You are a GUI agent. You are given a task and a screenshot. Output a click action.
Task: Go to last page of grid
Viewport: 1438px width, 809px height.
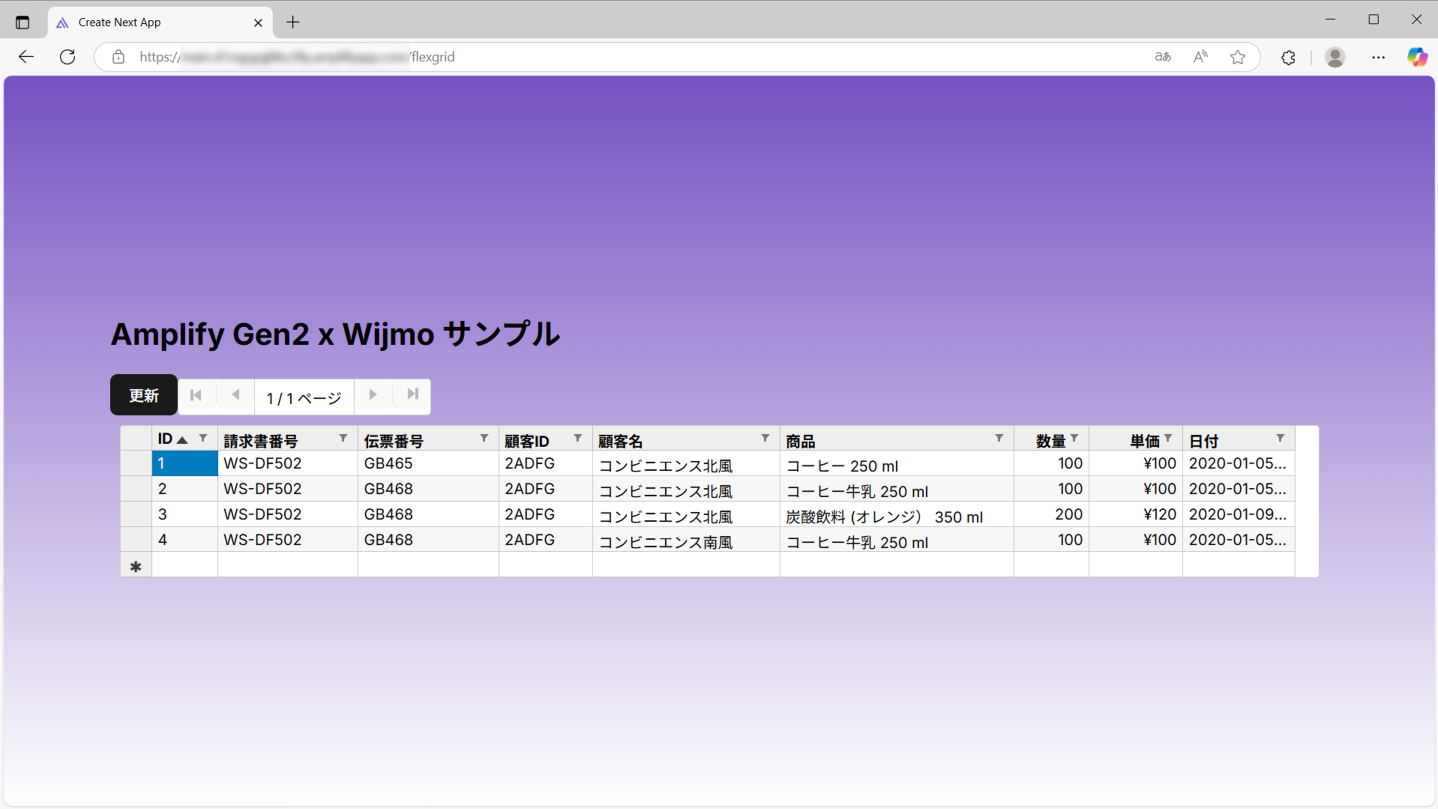click(412, 396)
